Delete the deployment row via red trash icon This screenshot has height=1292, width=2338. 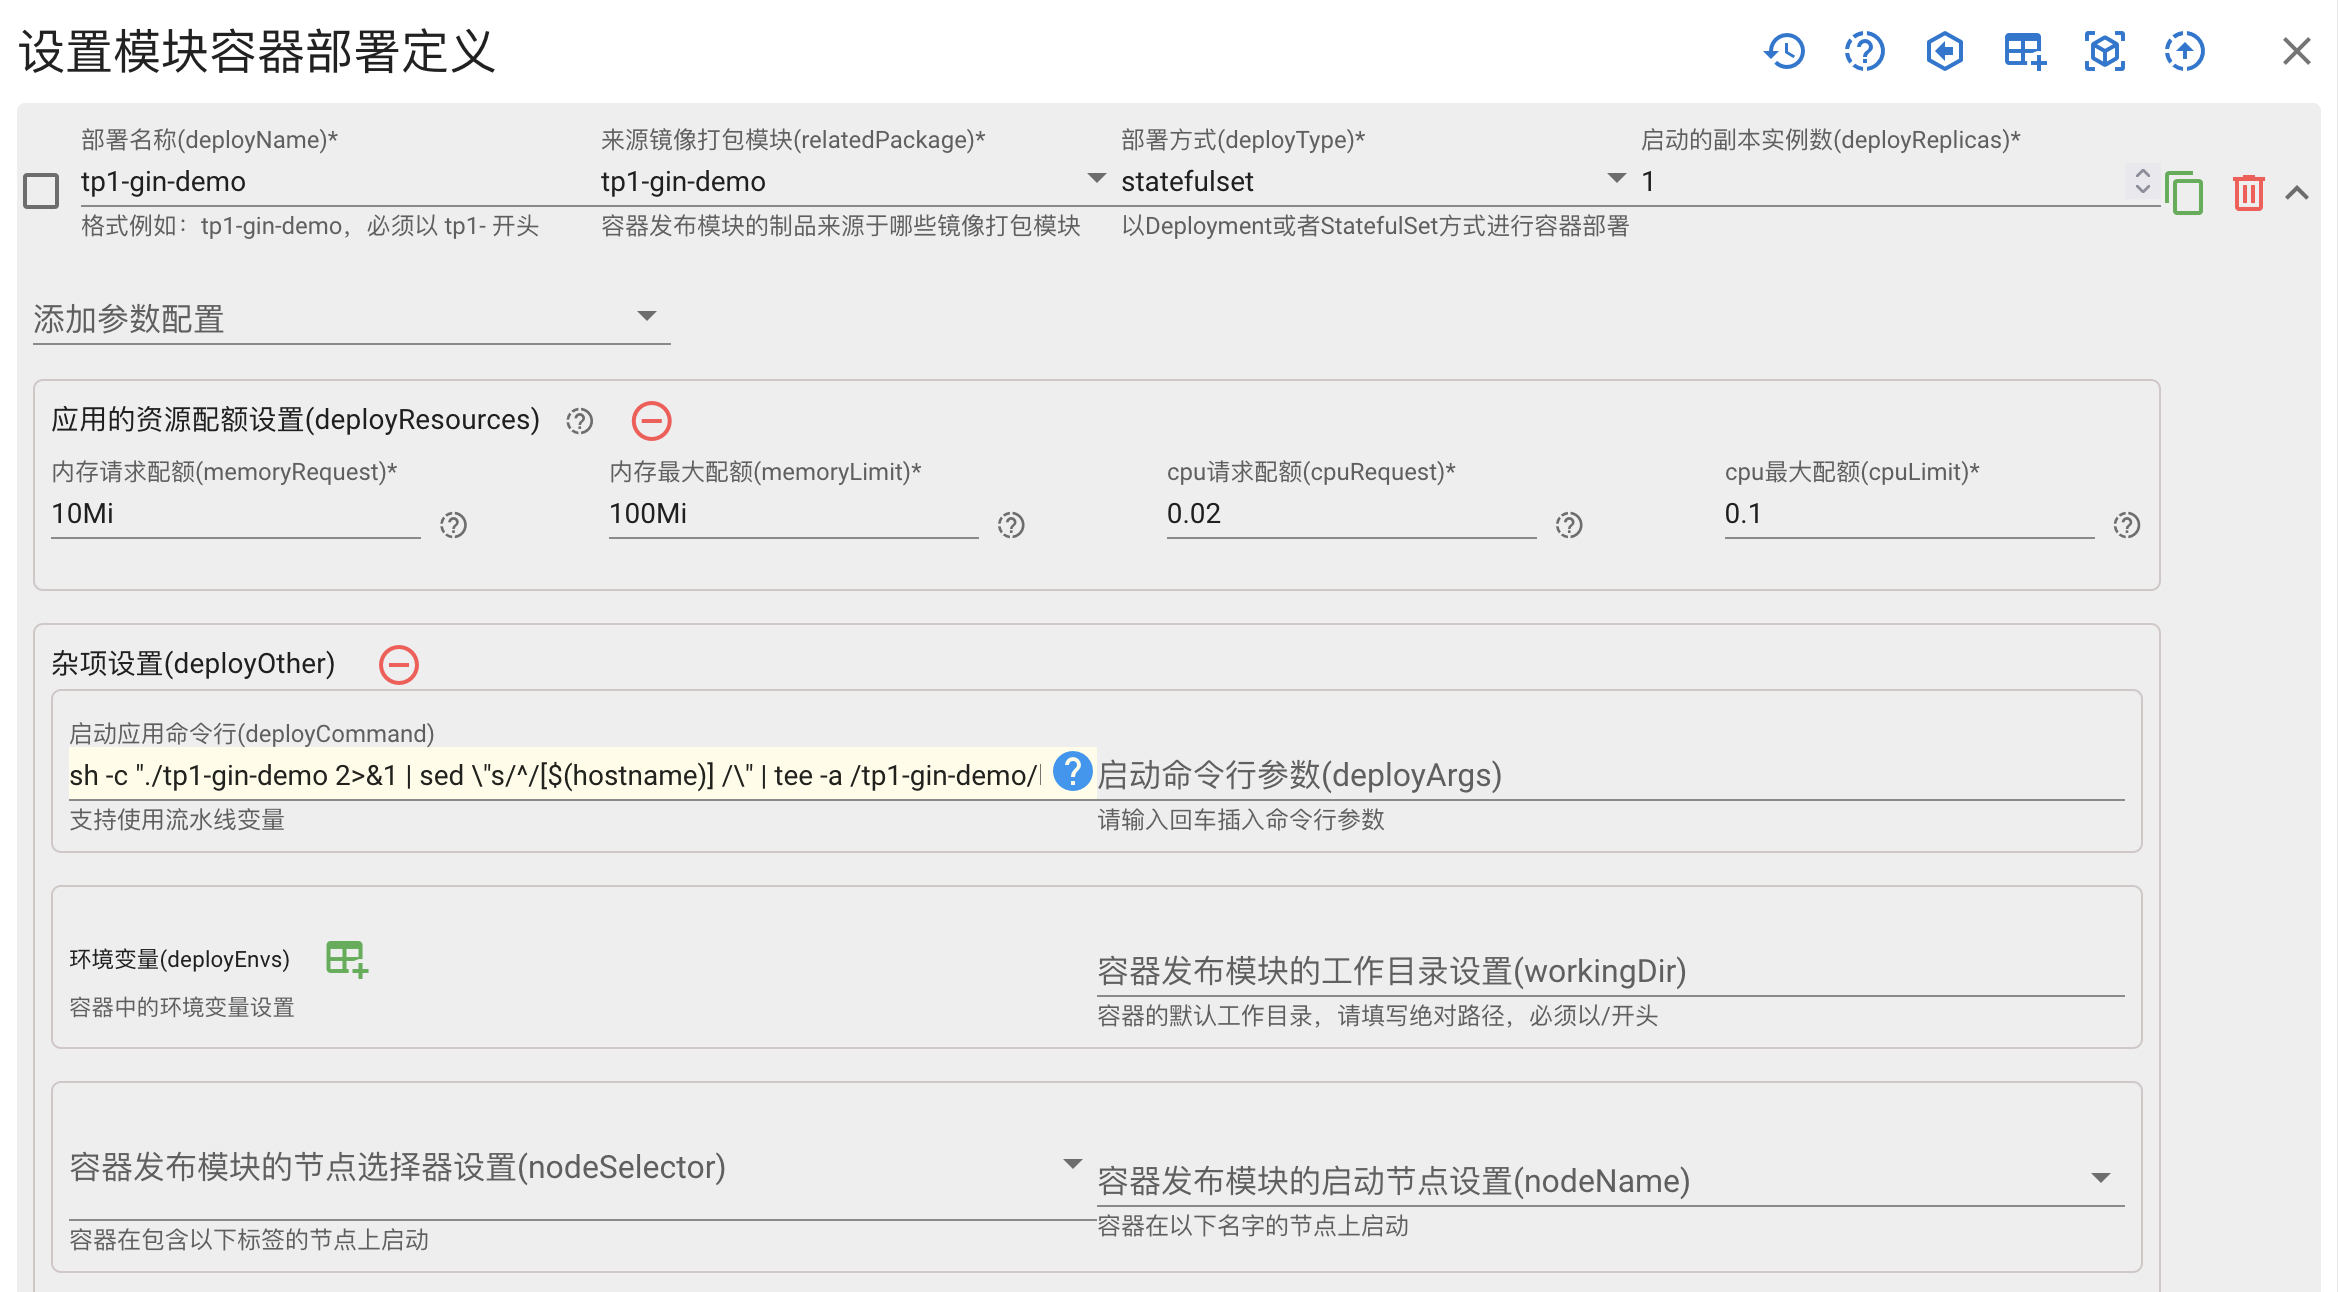click(x=2248, y=193)
